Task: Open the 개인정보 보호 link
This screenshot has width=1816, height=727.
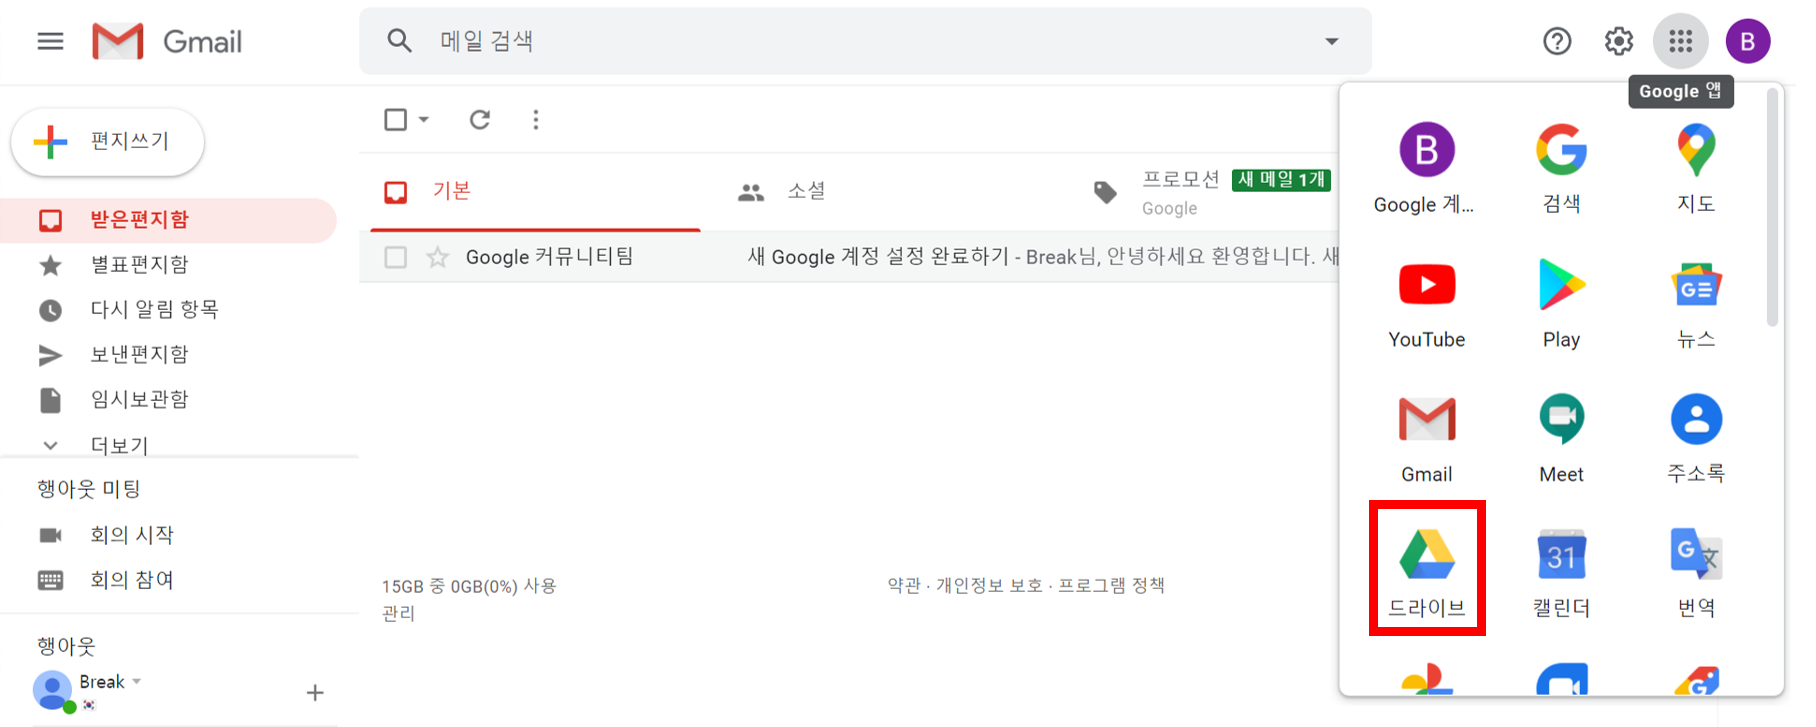Action: (989, 585)
